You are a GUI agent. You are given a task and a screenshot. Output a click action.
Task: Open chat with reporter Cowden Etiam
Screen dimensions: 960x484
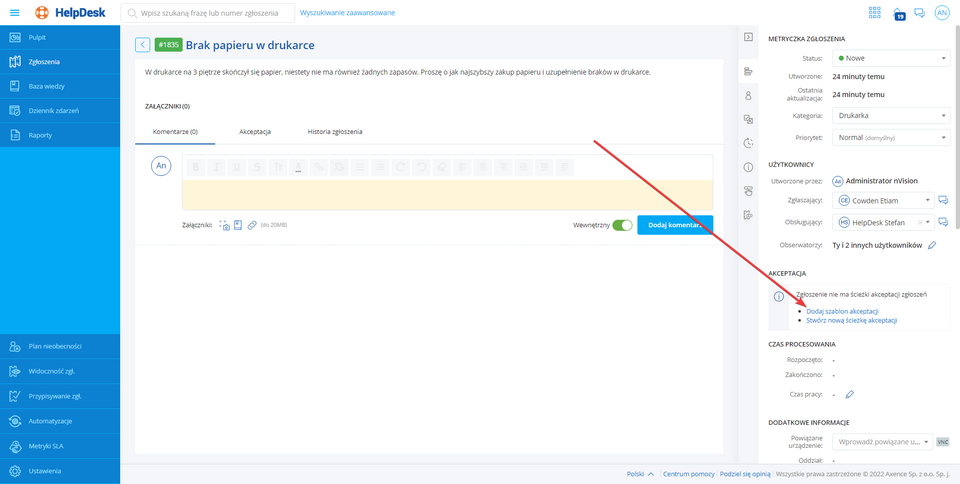(x=942, y=201)
